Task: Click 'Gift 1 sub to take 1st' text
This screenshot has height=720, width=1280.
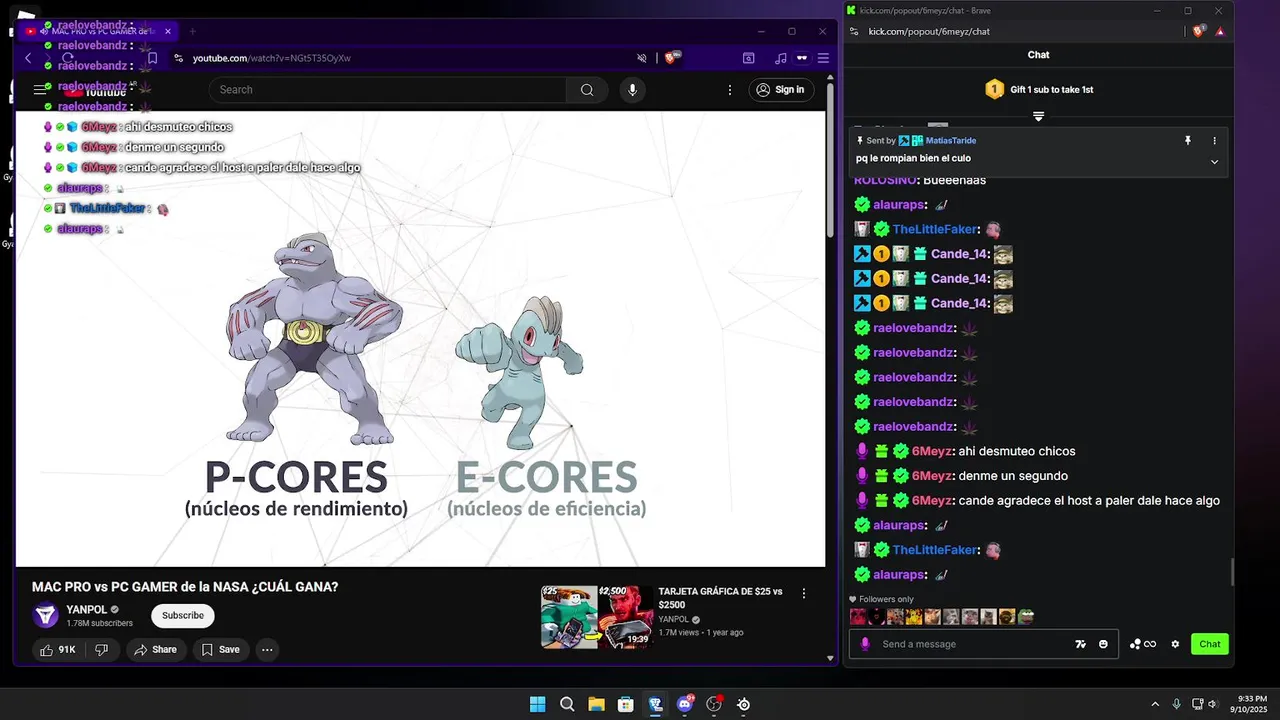Action: point(1052,90)
